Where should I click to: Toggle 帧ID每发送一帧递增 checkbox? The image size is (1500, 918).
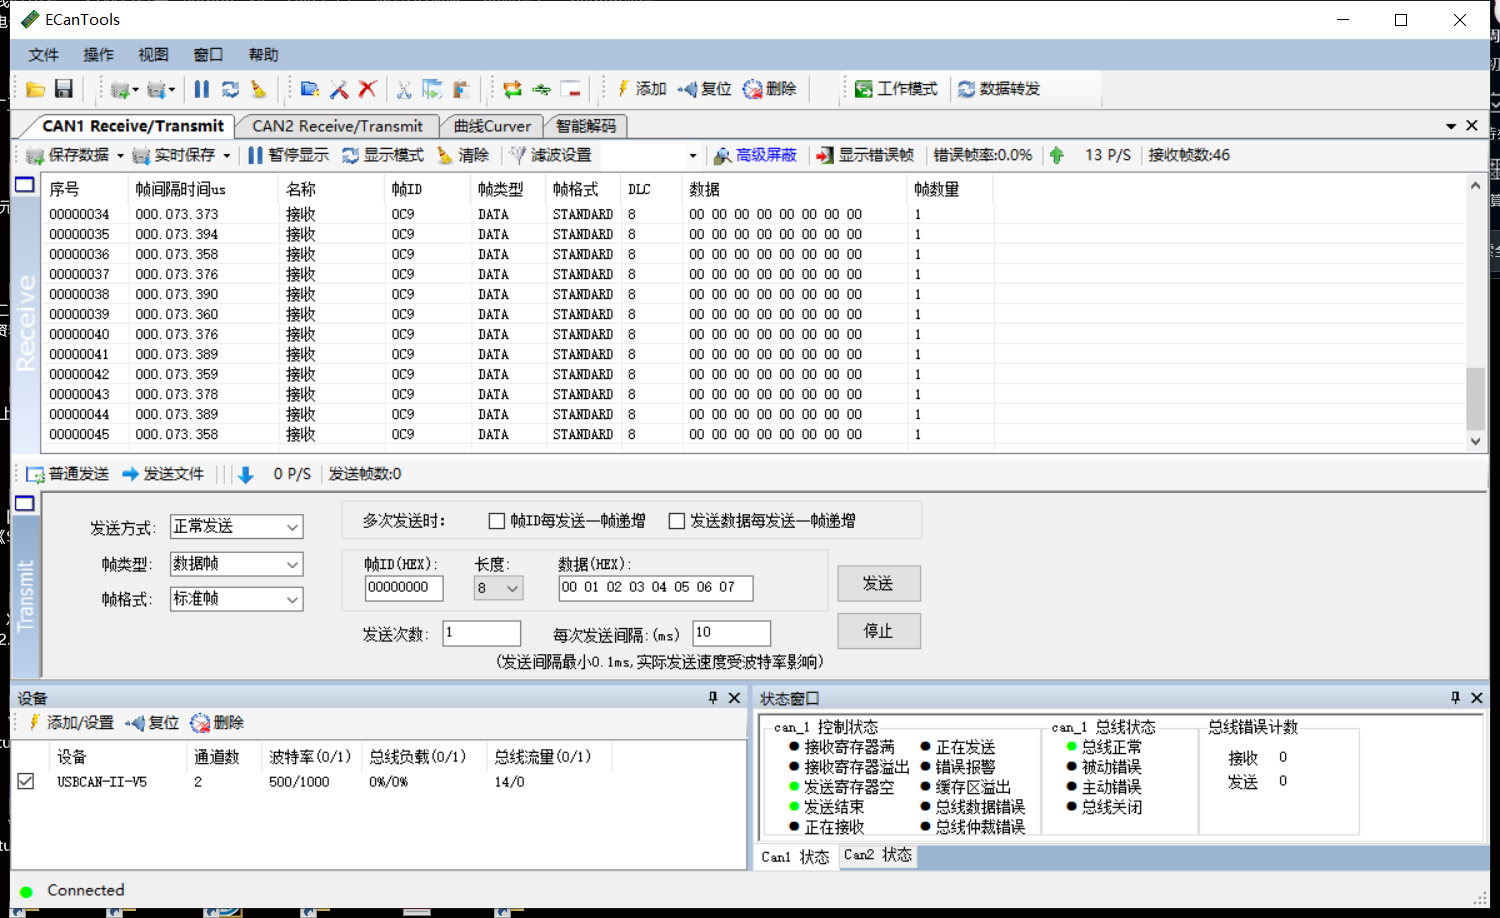[x=496, y=521]
